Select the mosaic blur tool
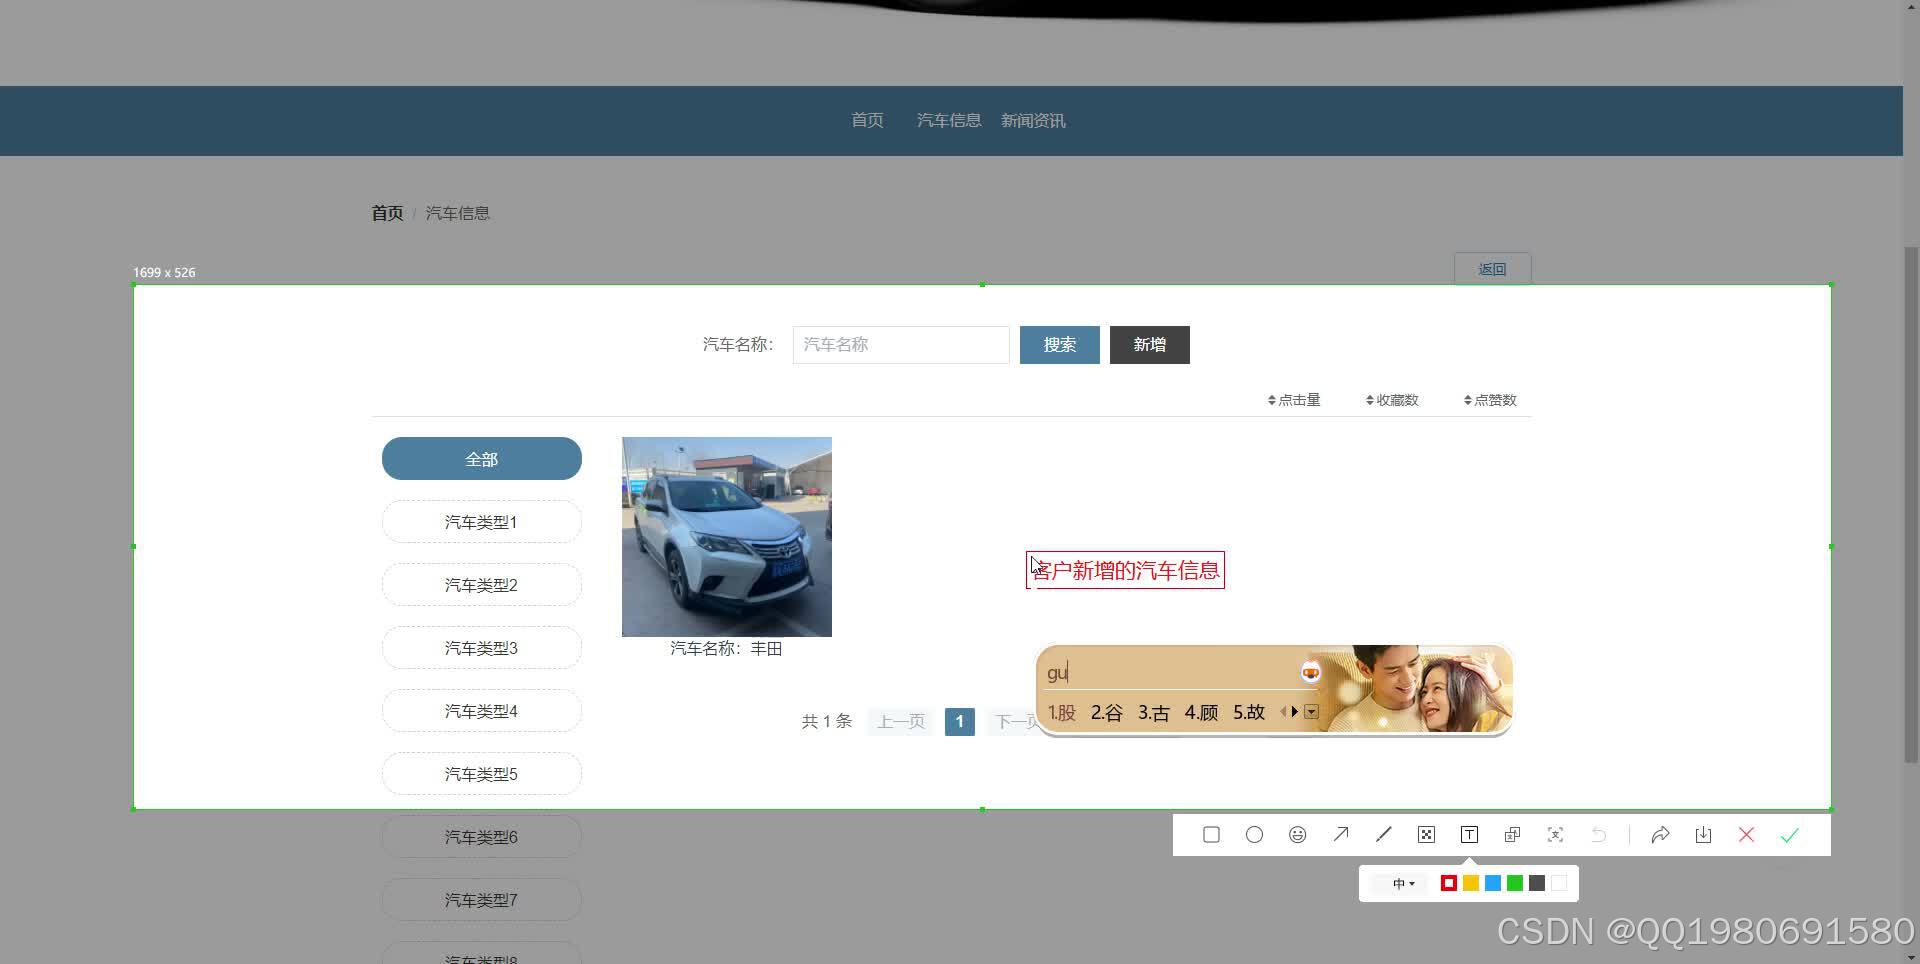Screen dimensions: 1920x964 (1426, 835)
